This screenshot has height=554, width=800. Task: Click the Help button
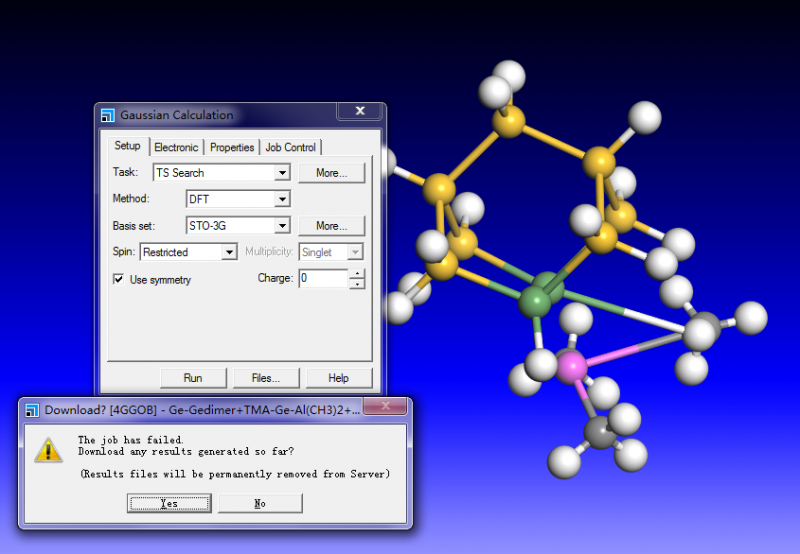click(339, 378)
